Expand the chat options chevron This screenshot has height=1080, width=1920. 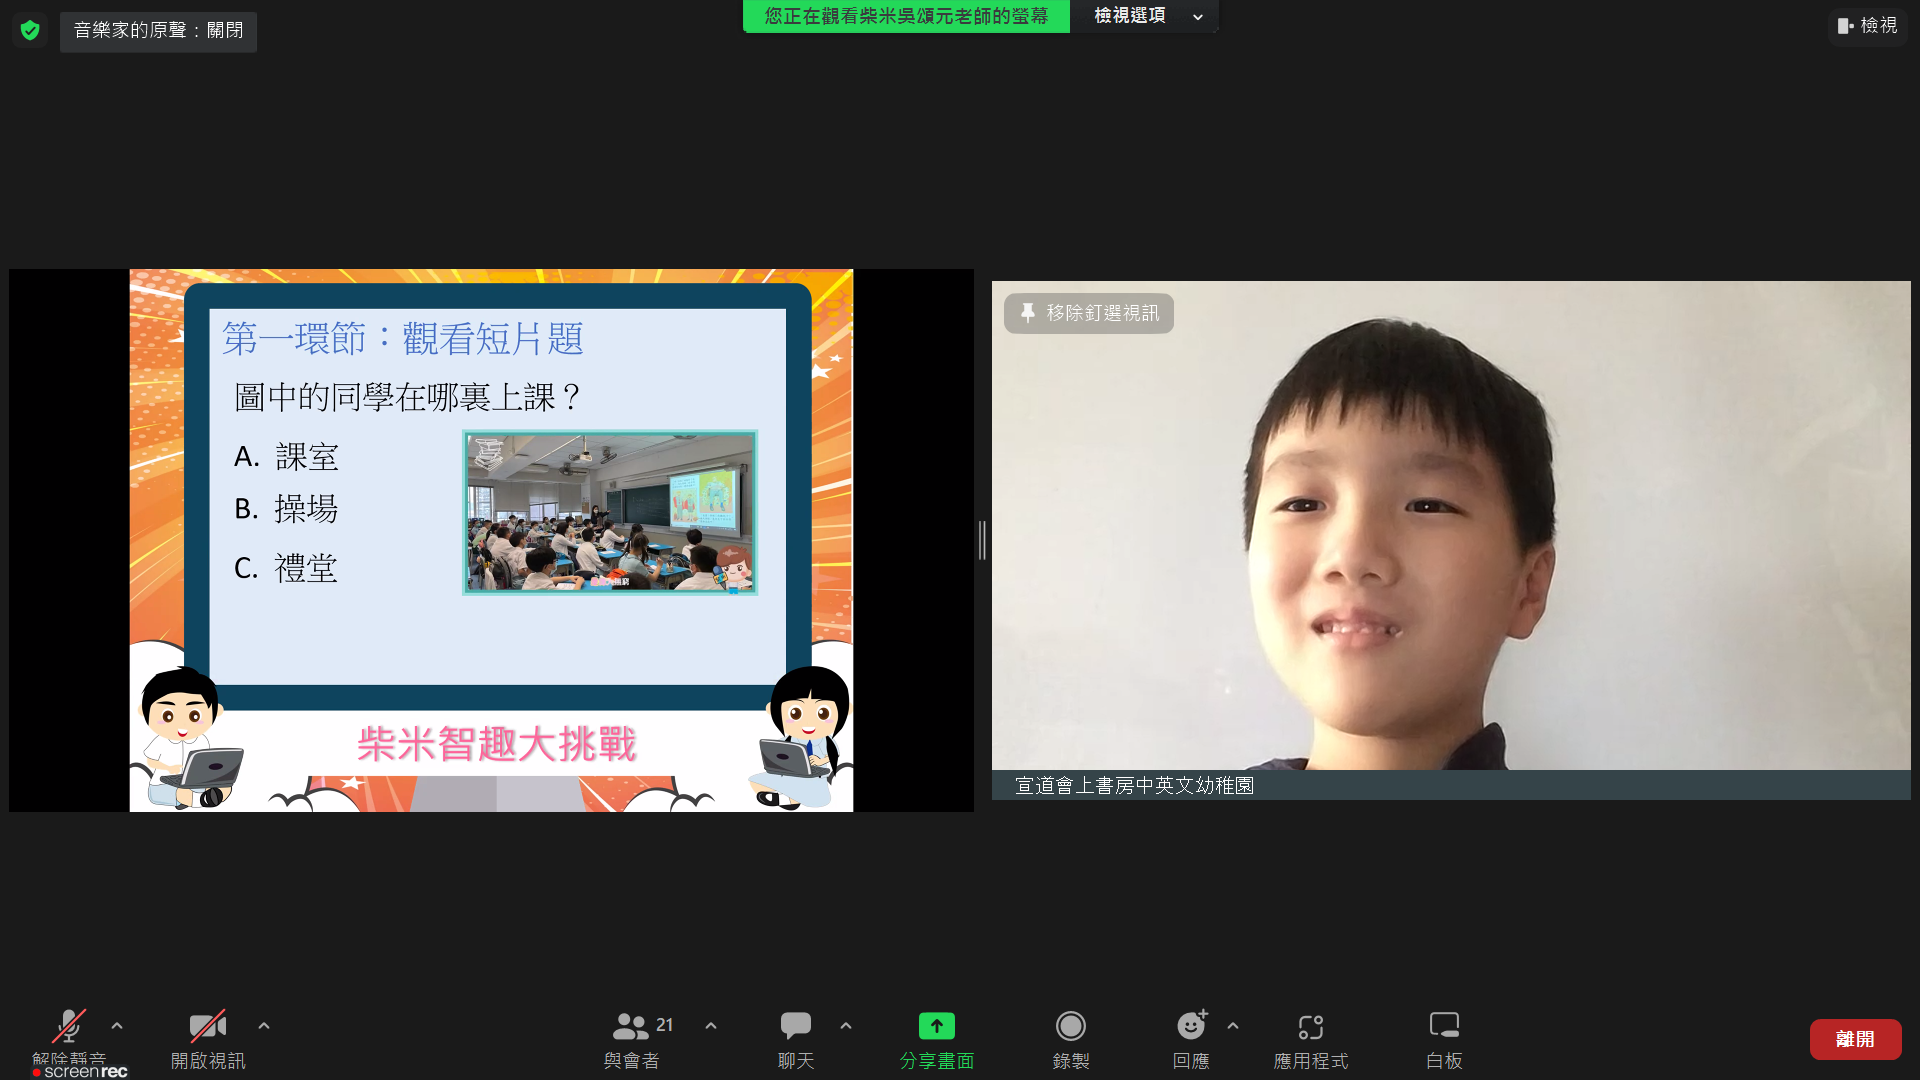coord(846,1026)
